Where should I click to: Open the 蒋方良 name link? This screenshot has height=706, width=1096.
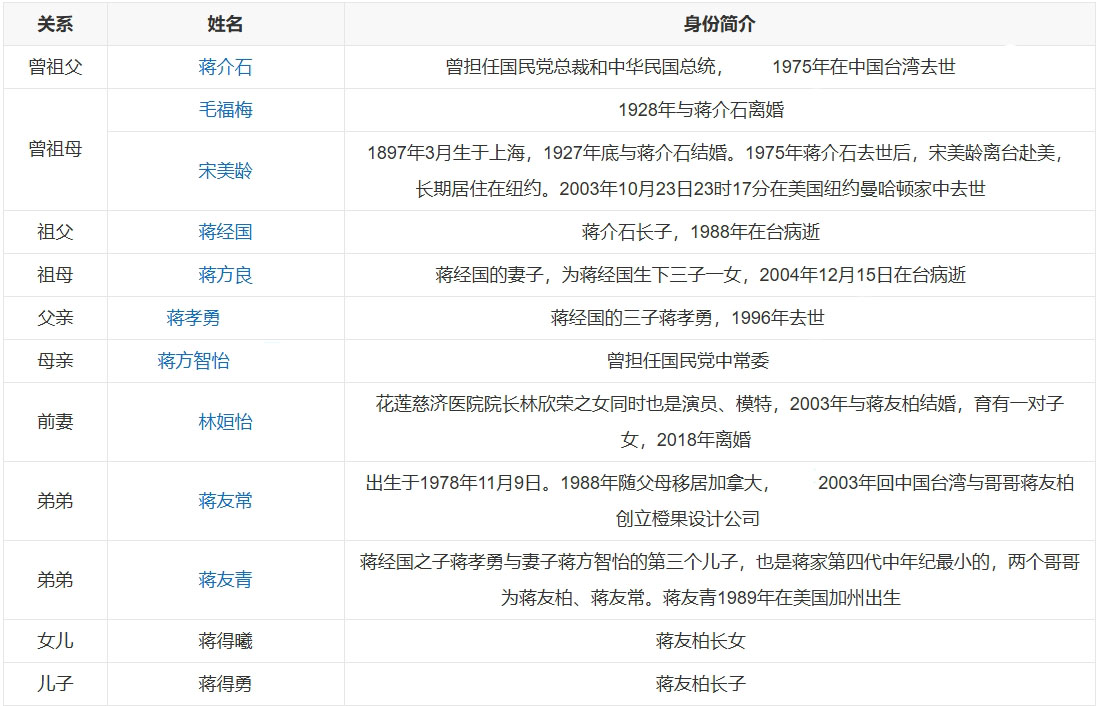point(225,275)
